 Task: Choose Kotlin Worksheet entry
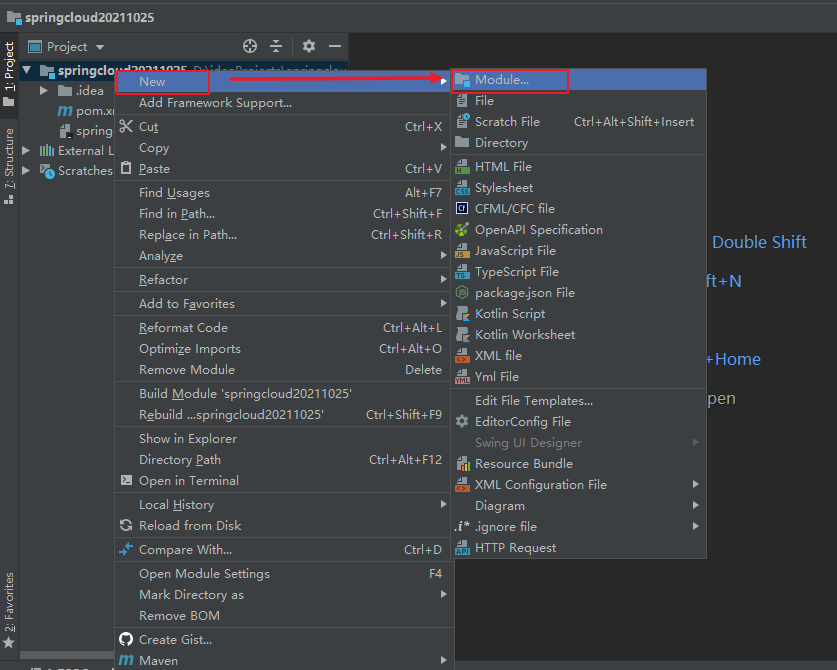point(579,335)
